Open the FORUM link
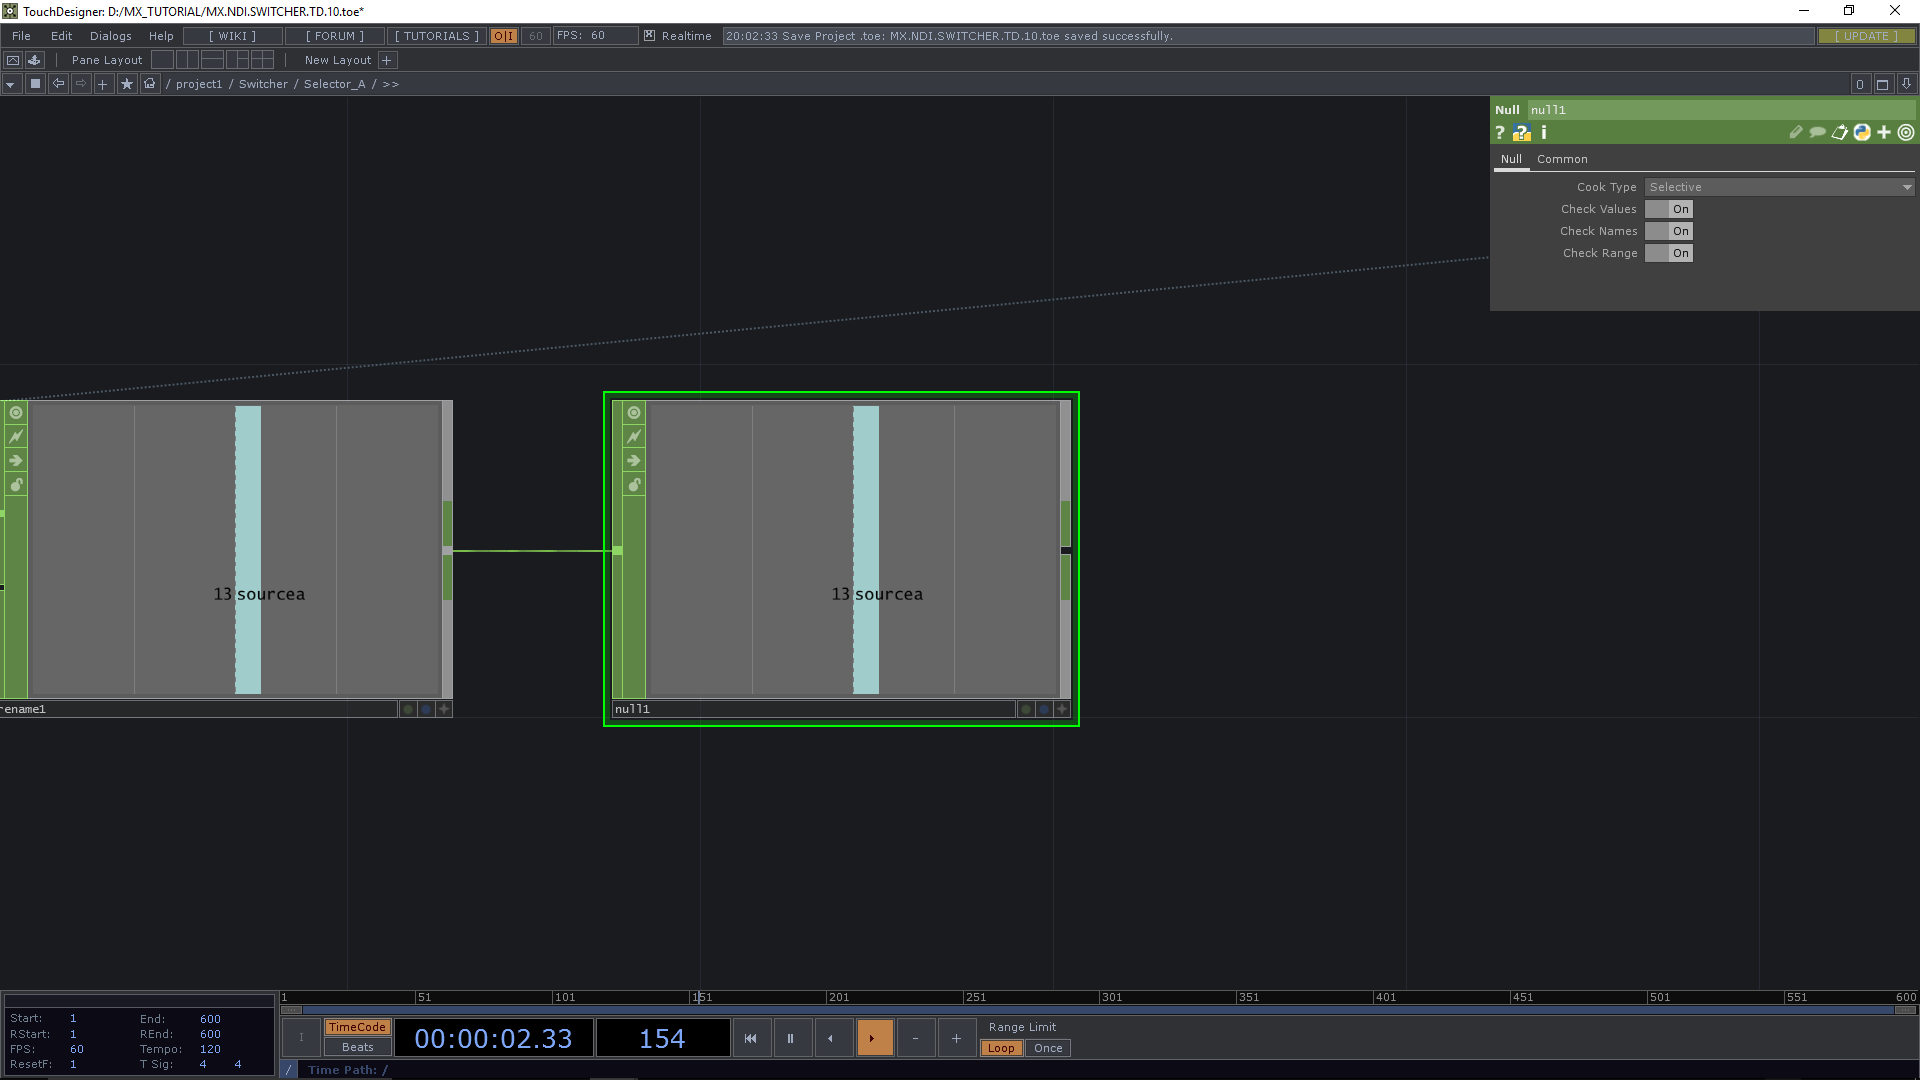The width and height of the screenshot is (1920, 1080). click(x=335, y=36)
